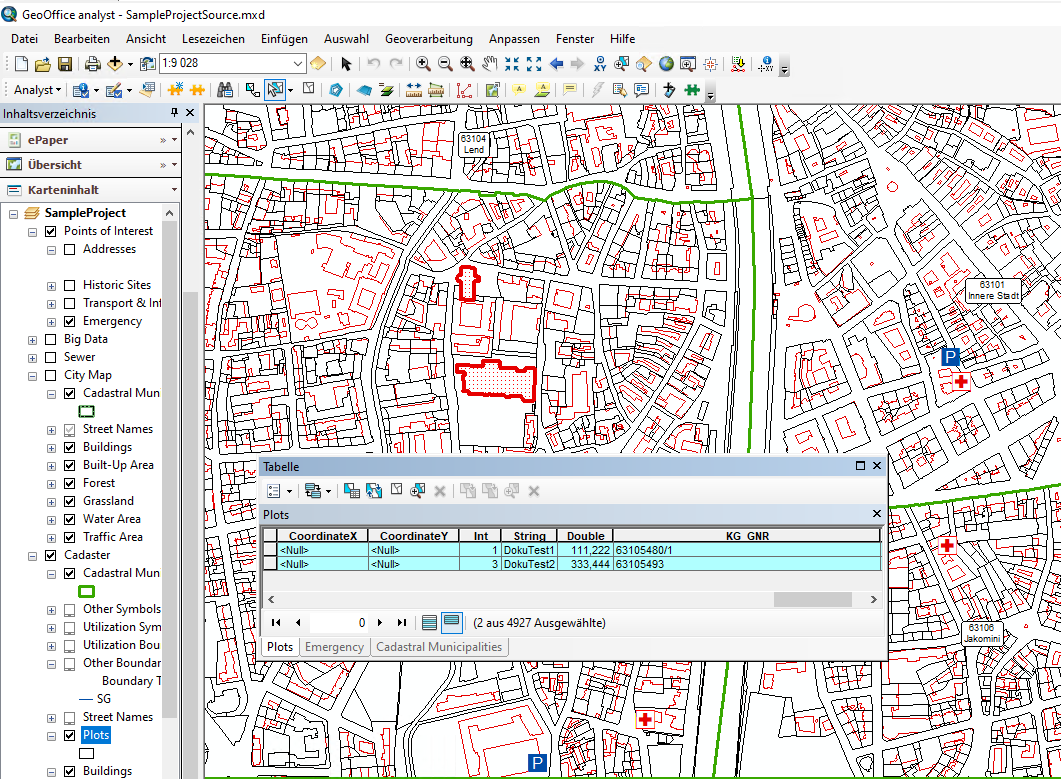Open the map scale dropdown
Image resolution: width=1061 pixels, height=779 pixels.
coord(299,64)
